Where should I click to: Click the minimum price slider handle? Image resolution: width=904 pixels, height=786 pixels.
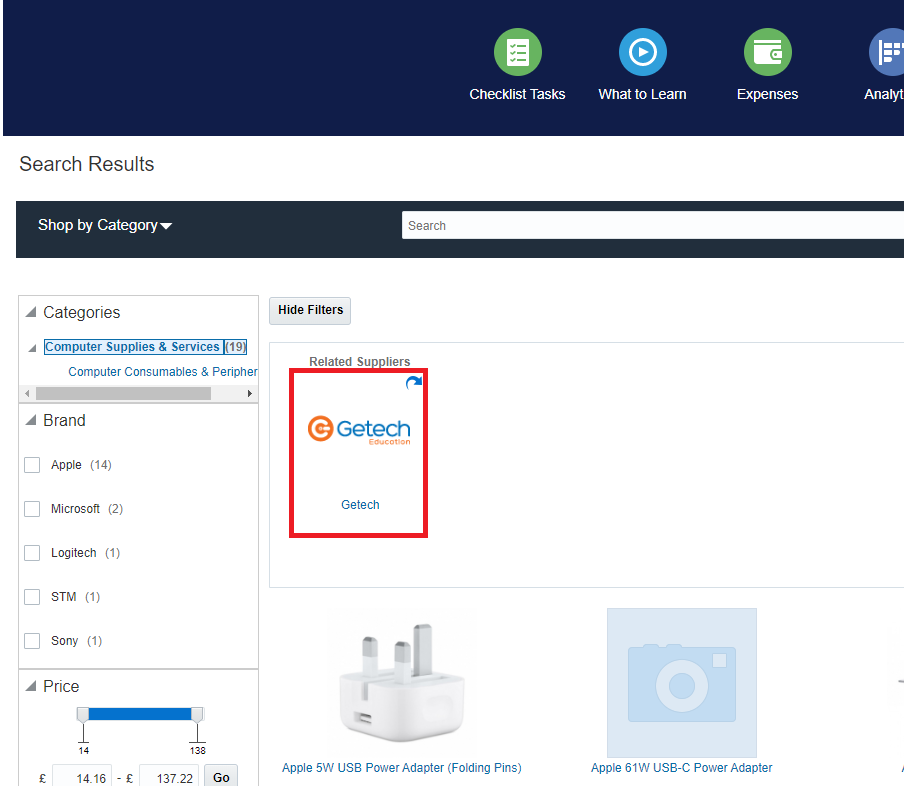(83, 715)
